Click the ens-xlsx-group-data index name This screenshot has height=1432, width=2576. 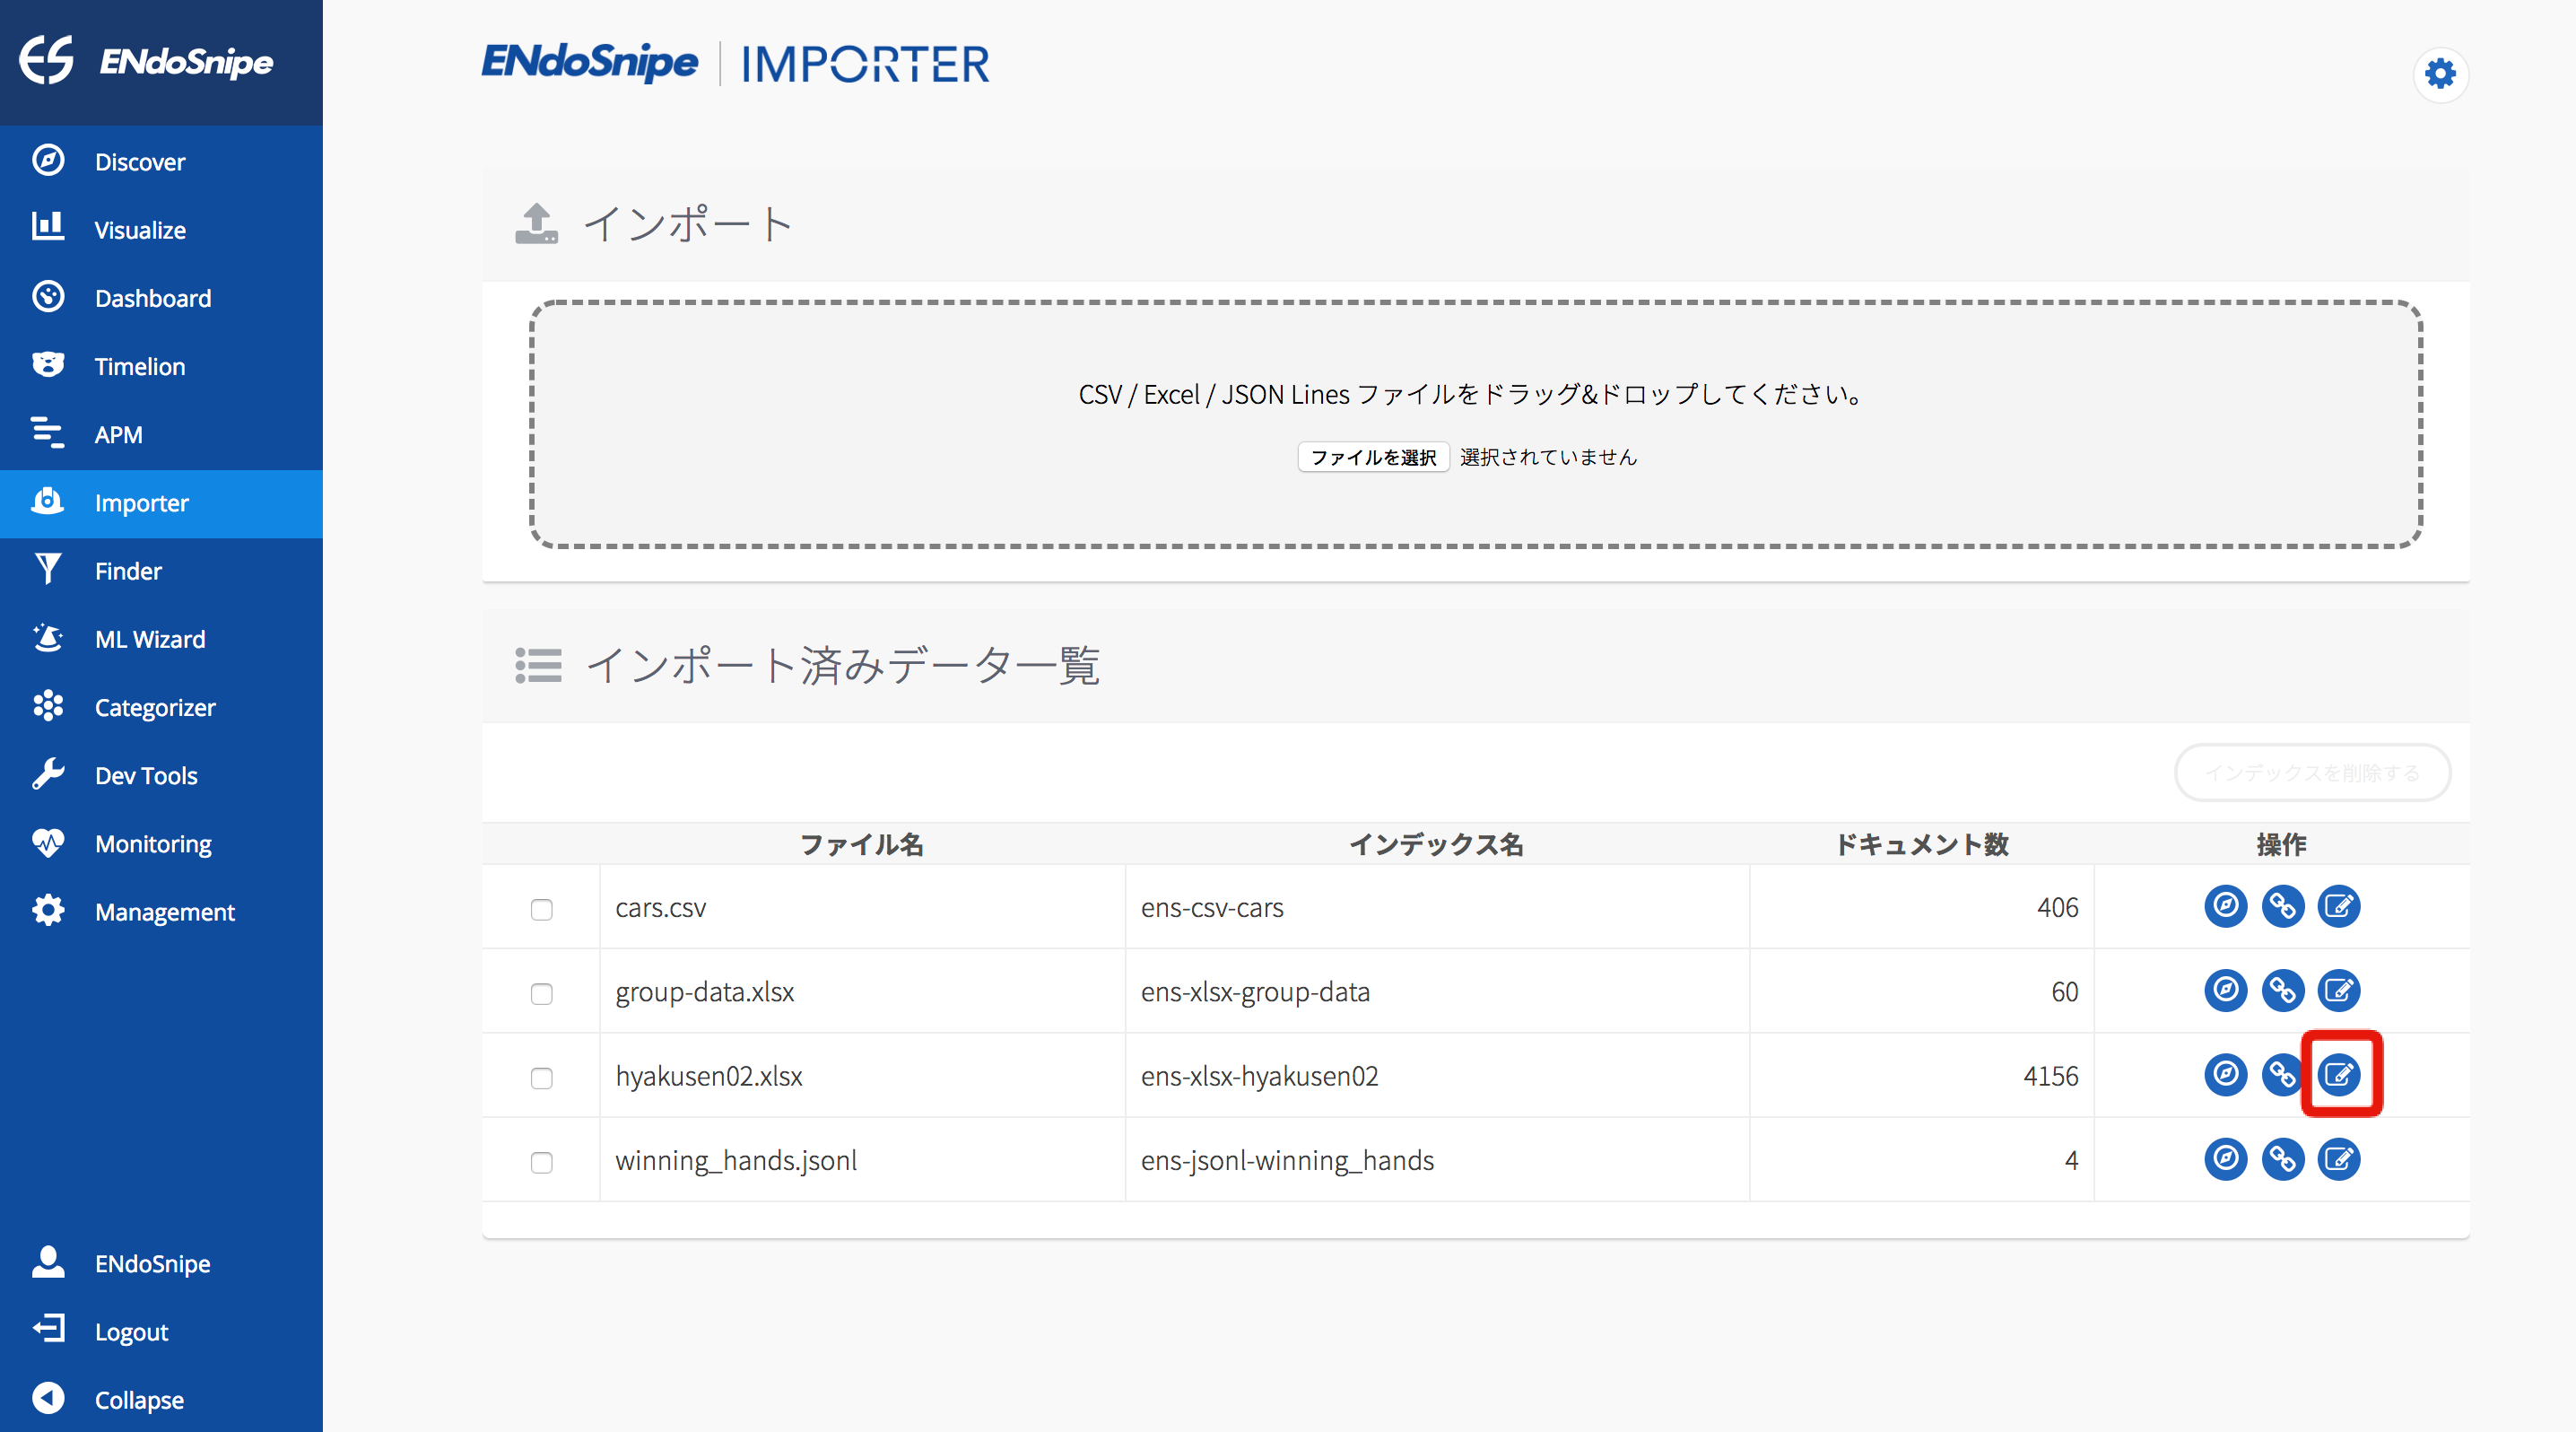click(1255, 992)
